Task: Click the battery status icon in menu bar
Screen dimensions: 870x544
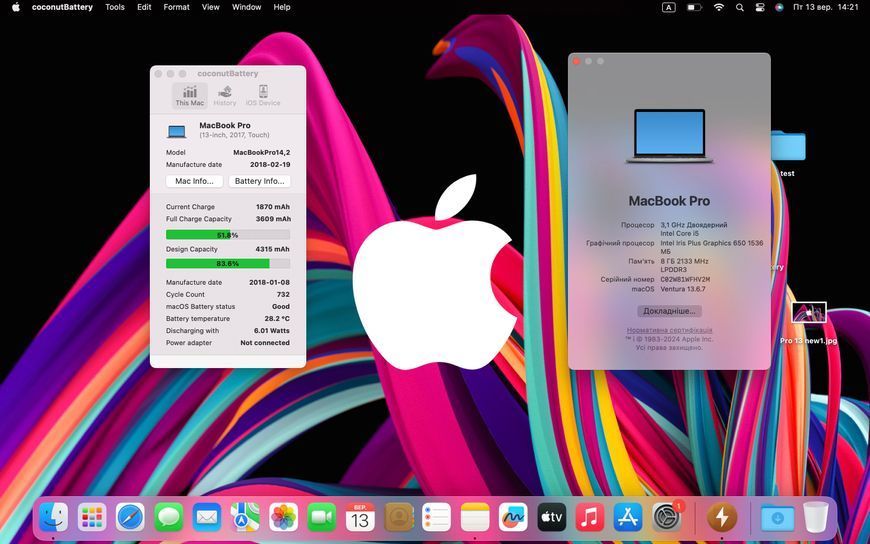Action: tap(694, 7)
